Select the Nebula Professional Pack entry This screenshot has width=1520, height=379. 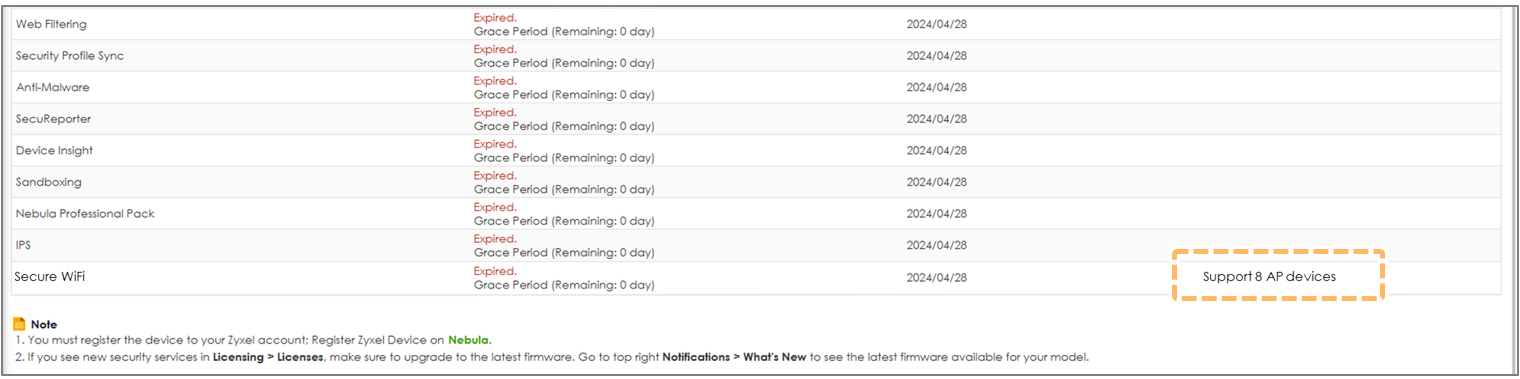(x=86, y=214)
